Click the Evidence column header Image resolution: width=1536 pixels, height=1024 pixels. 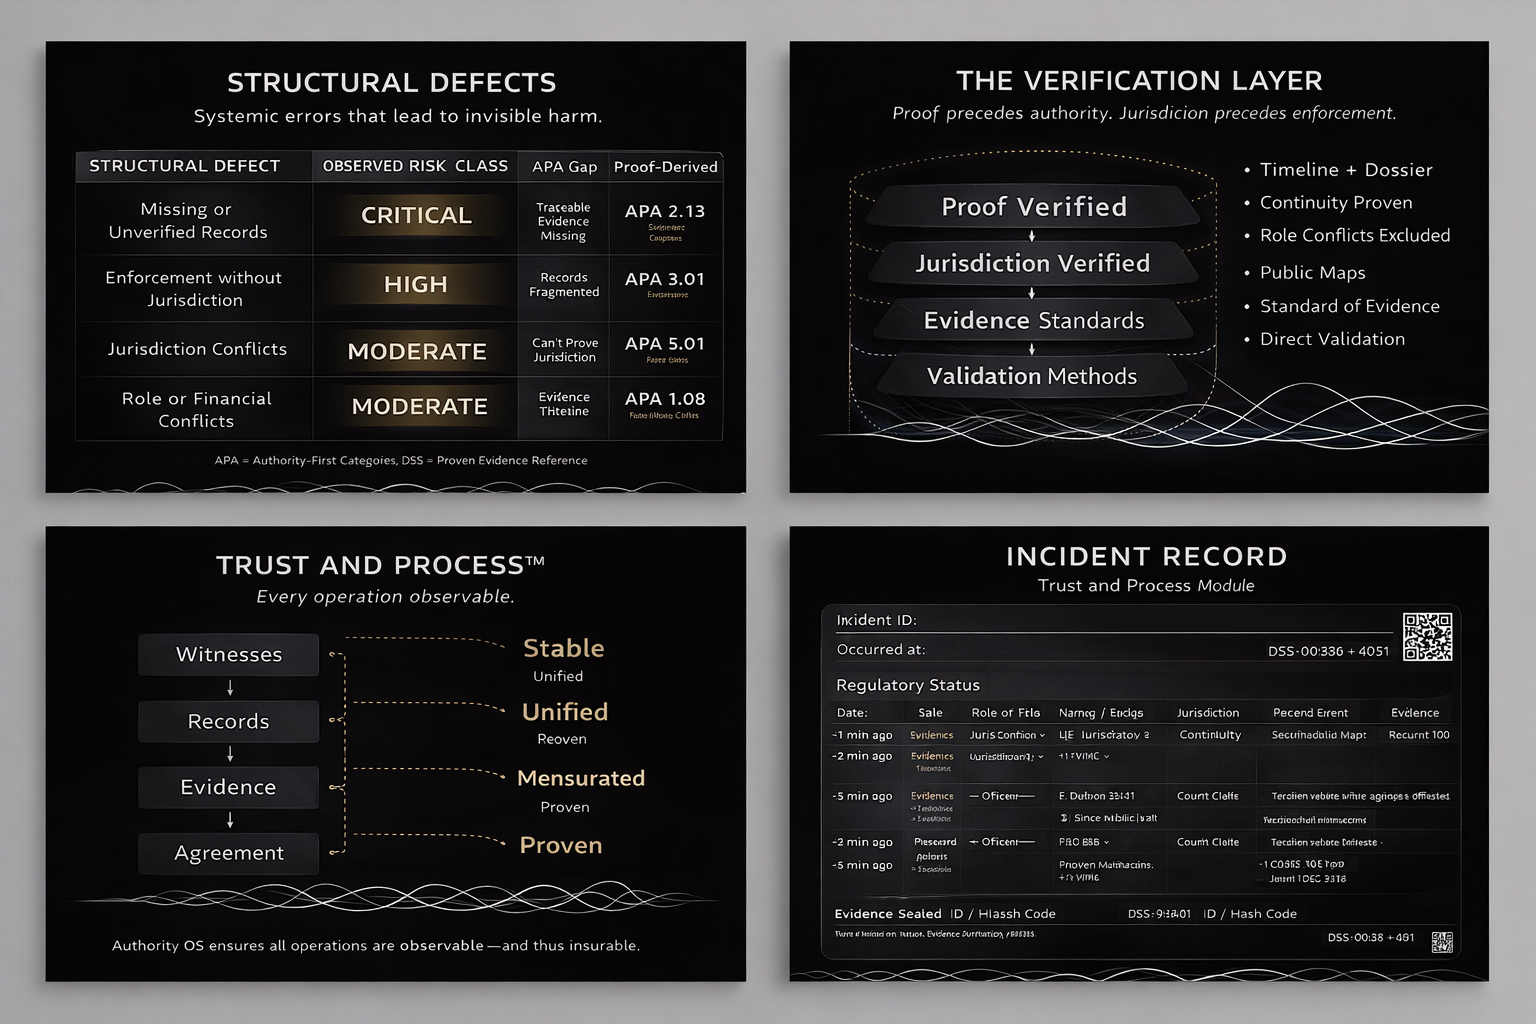click(1414, 712)
